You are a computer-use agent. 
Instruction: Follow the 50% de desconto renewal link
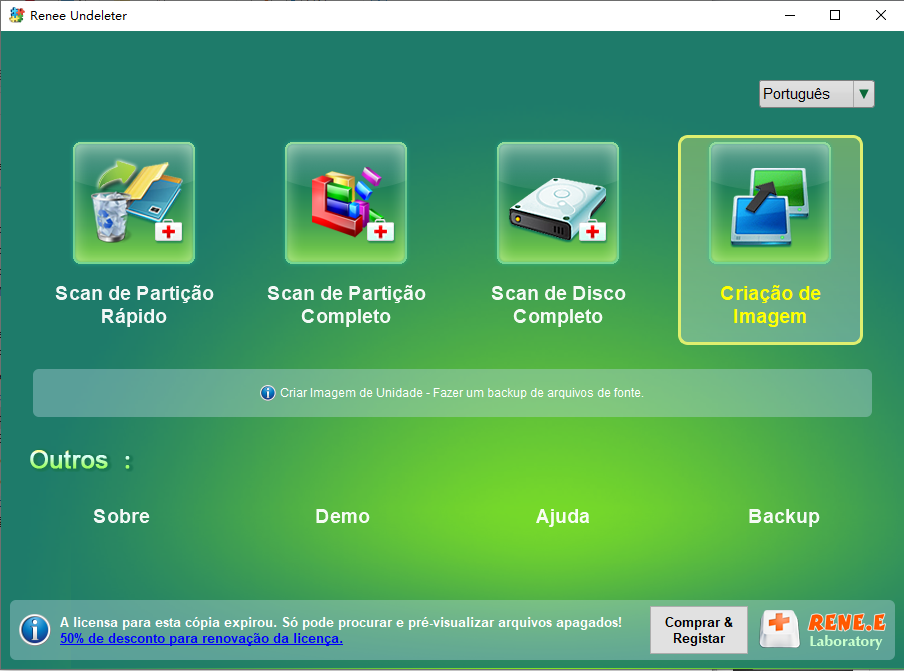pyautogui.click(x=201, y=638)
